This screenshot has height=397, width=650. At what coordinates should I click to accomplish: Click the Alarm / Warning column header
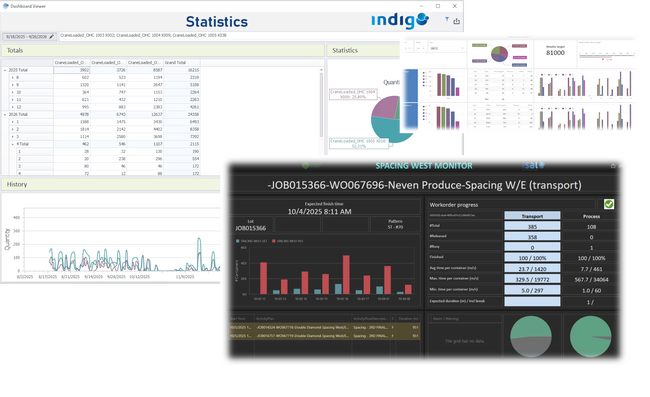tap(465, 319)
